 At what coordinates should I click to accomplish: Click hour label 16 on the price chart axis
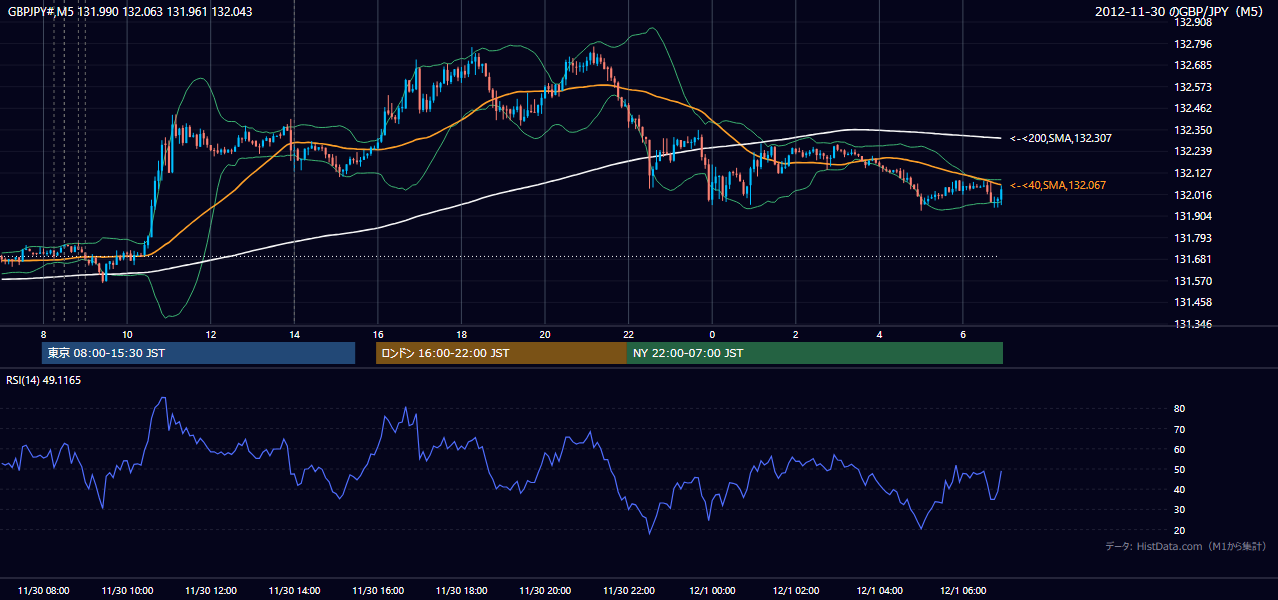(x=377, y=334)
